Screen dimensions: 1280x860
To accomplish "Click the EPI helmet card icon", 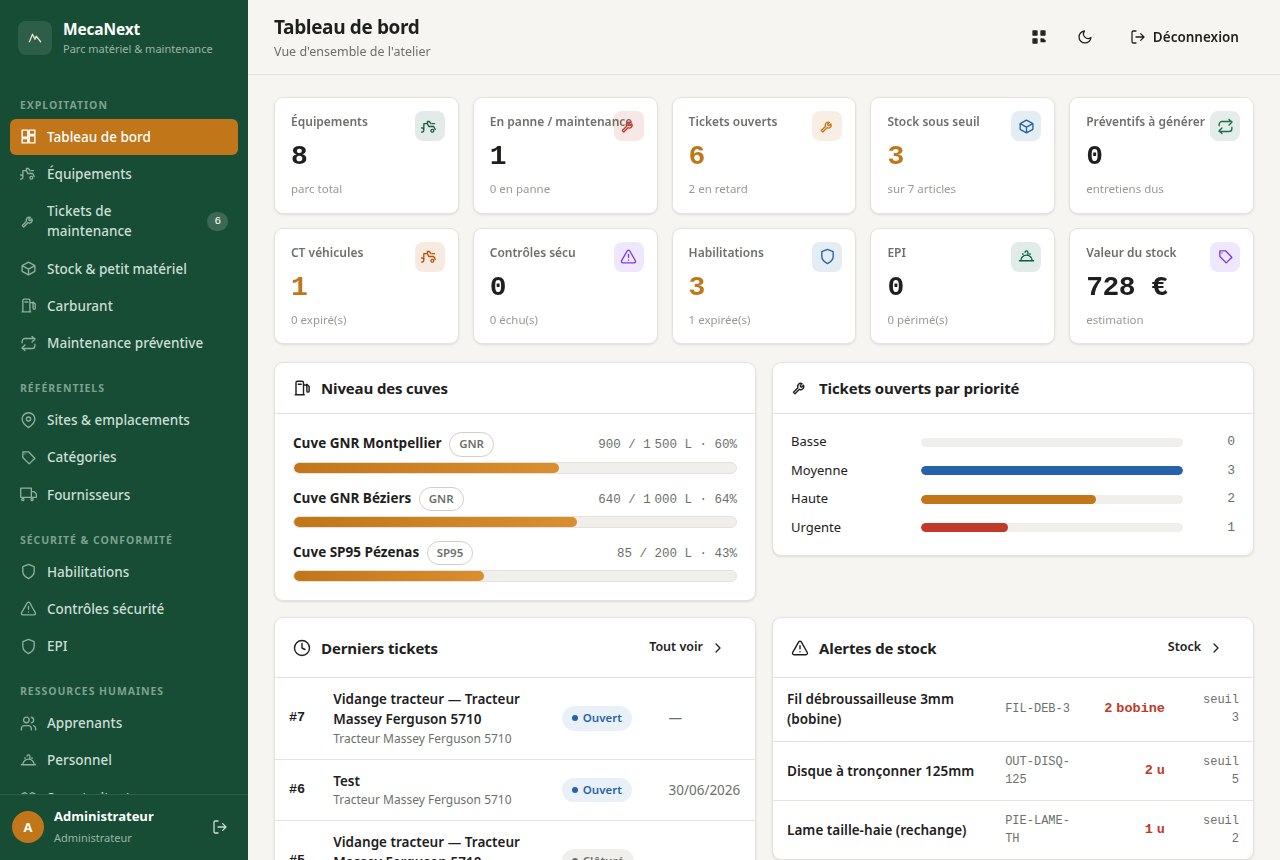I will point(1026,257).
